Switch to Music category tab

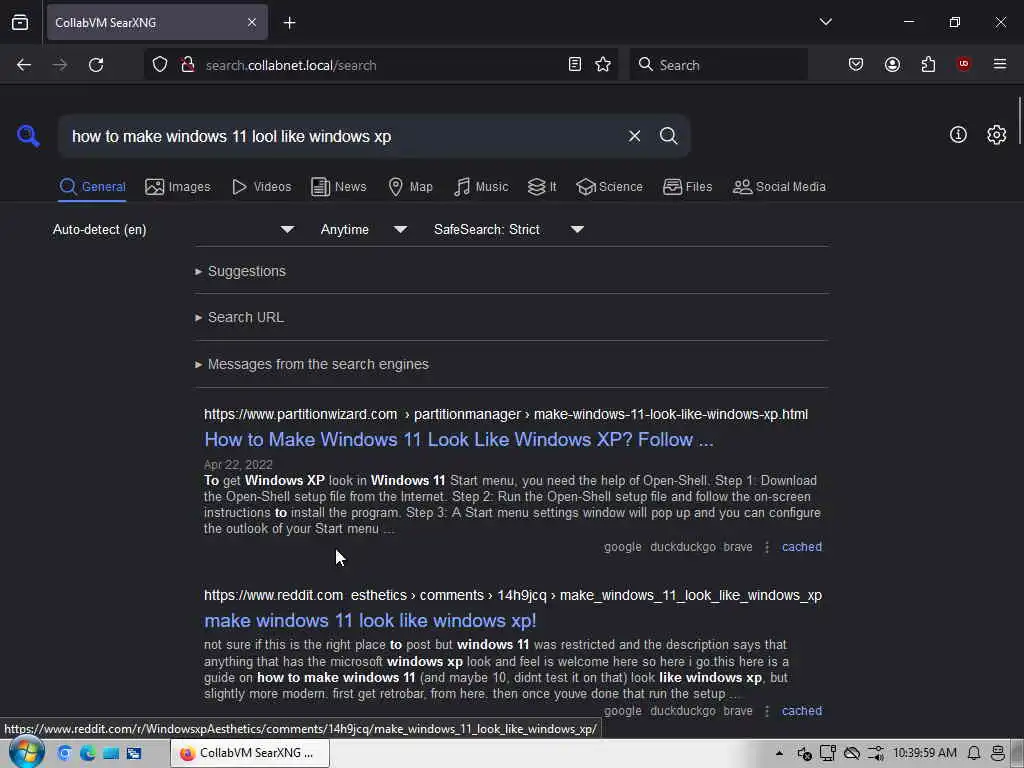pos(481,187)
